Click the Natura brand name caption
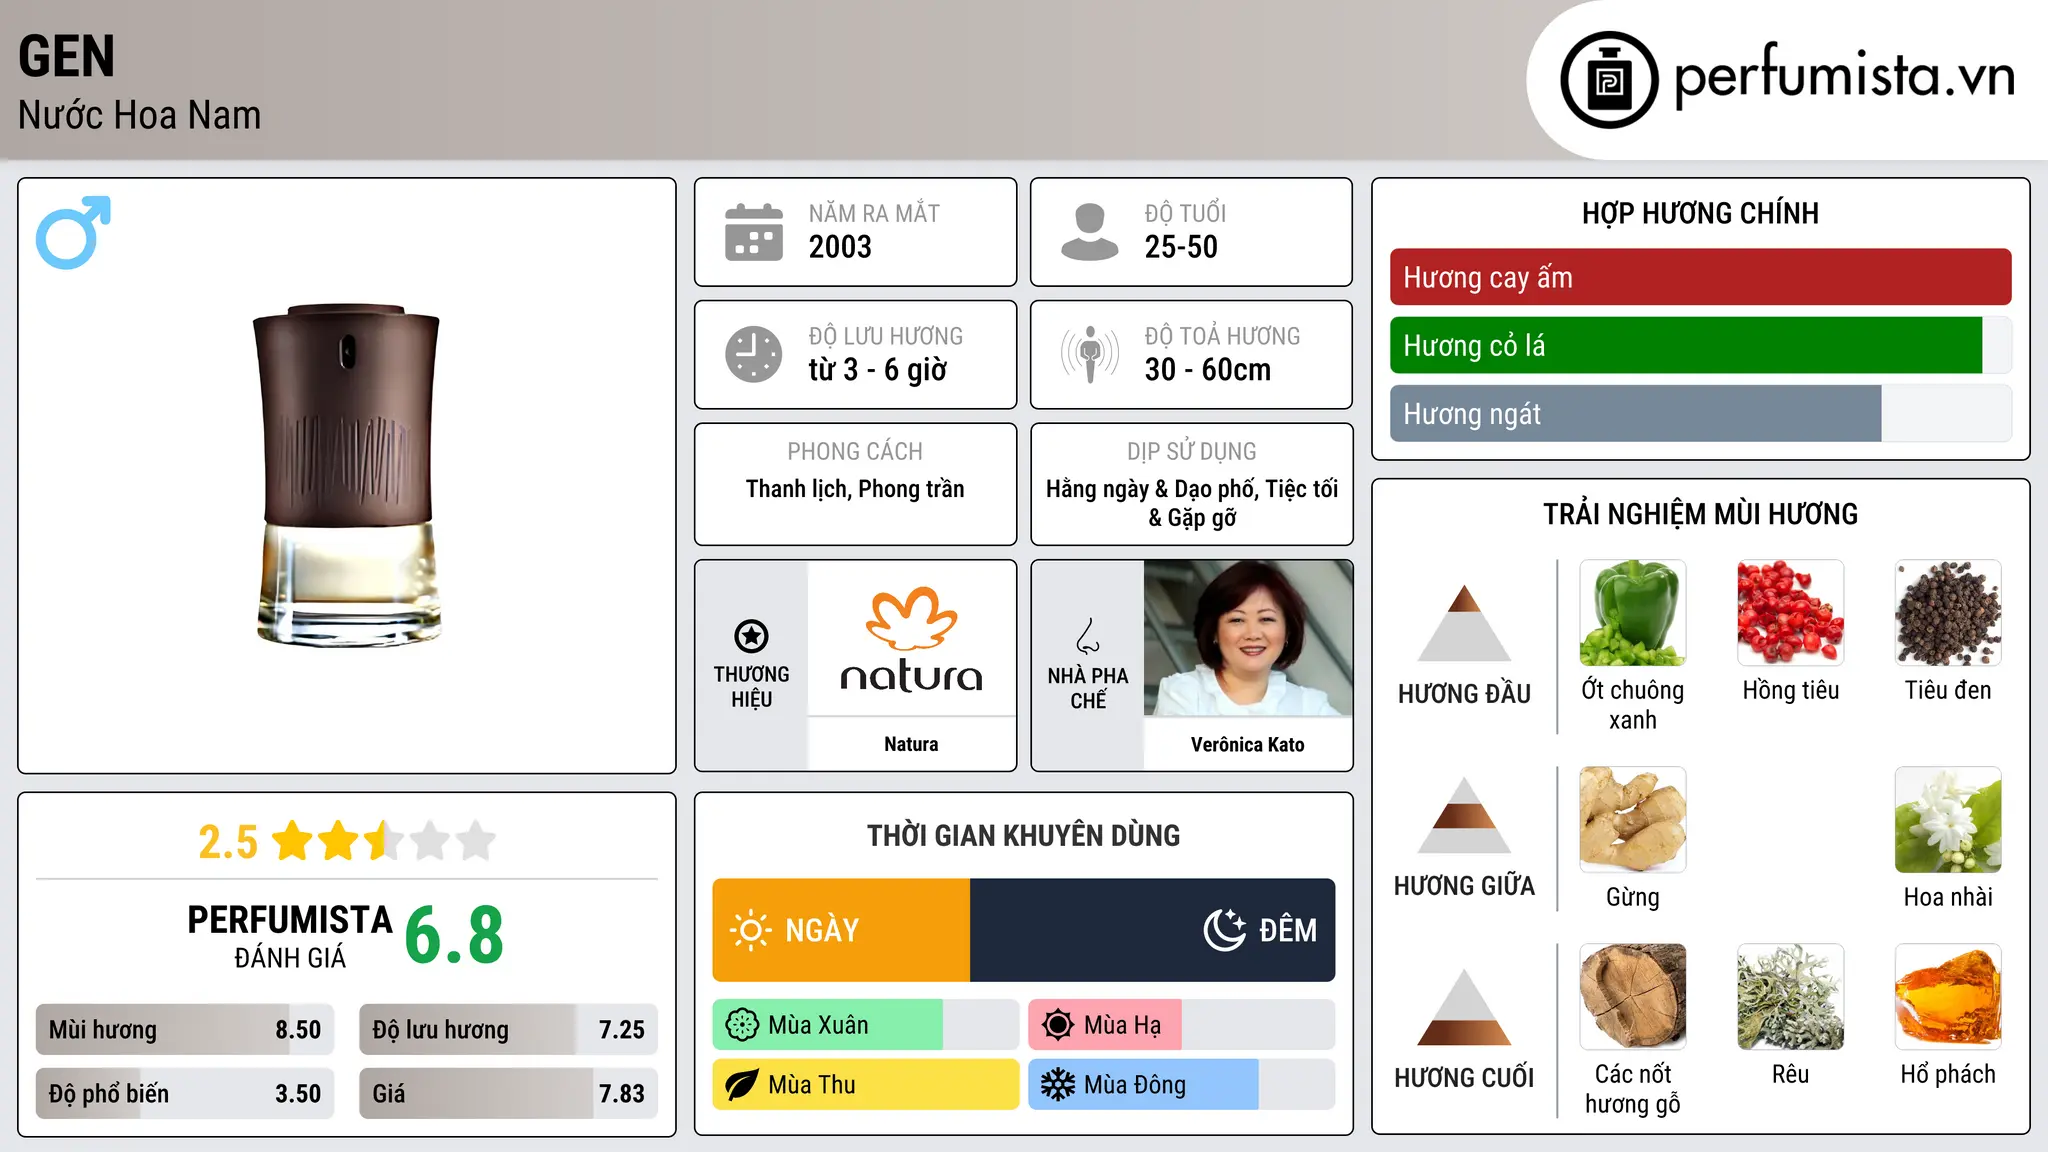 click(x=911, y=744)
